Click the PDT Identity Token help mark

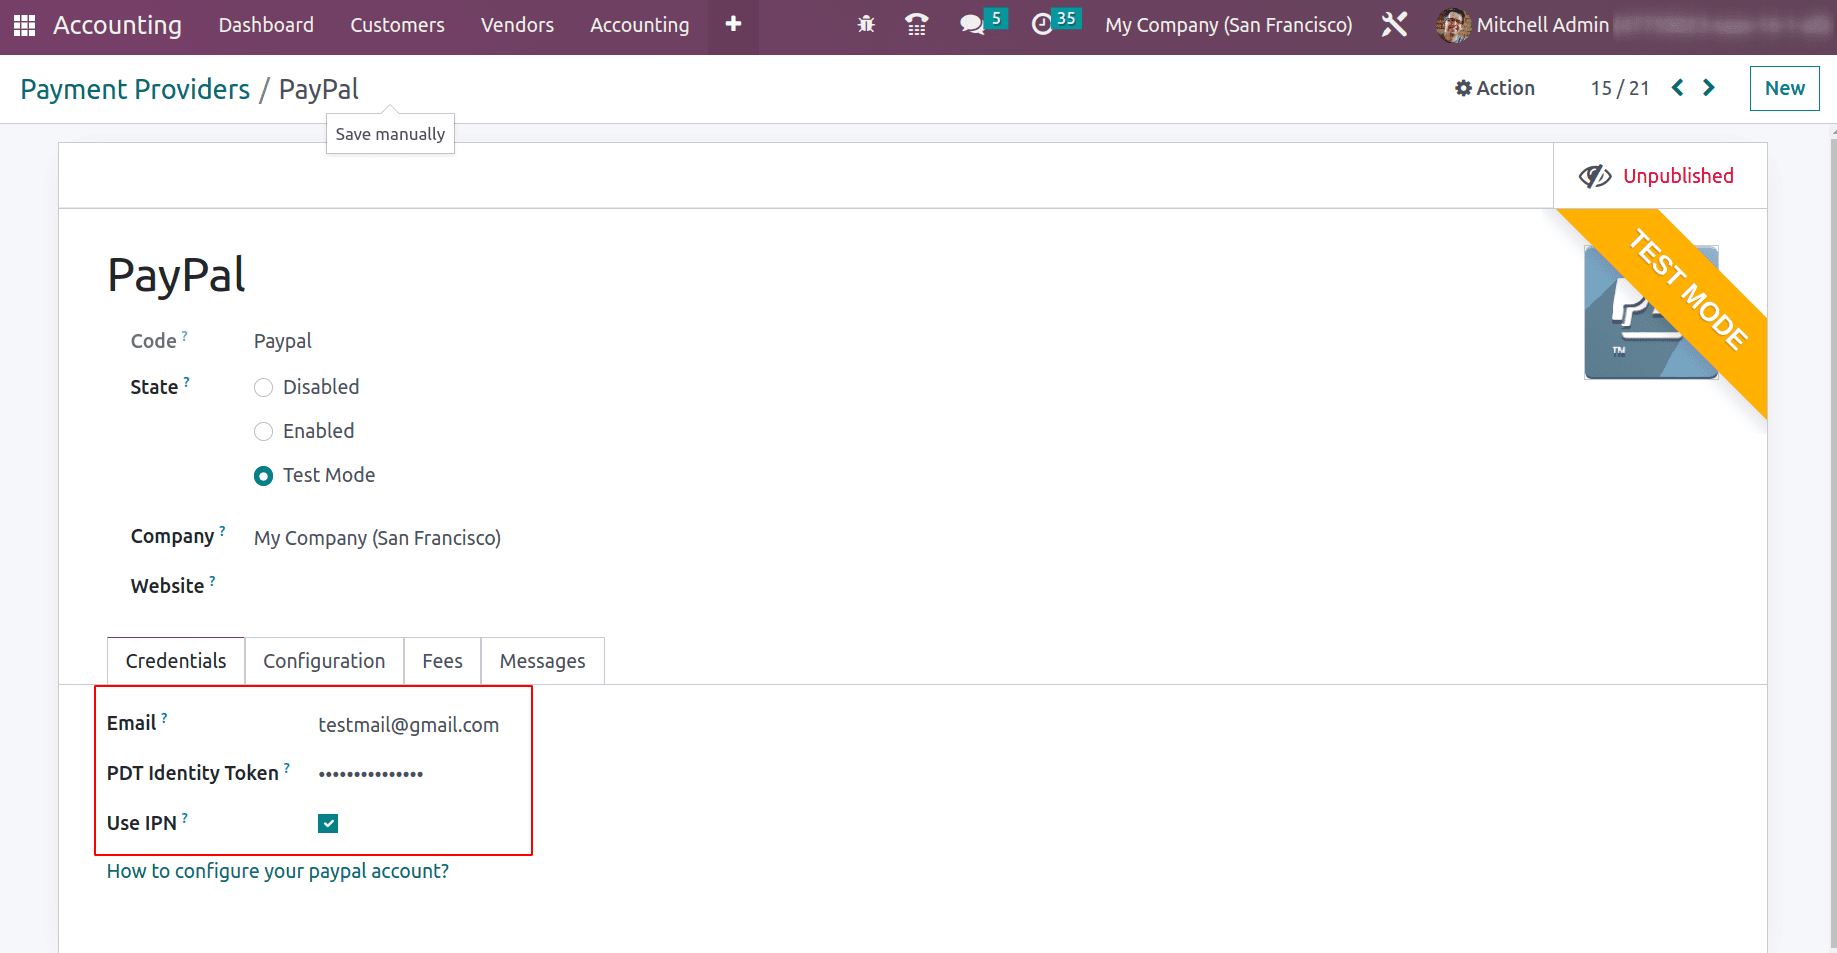coord(287,768)
